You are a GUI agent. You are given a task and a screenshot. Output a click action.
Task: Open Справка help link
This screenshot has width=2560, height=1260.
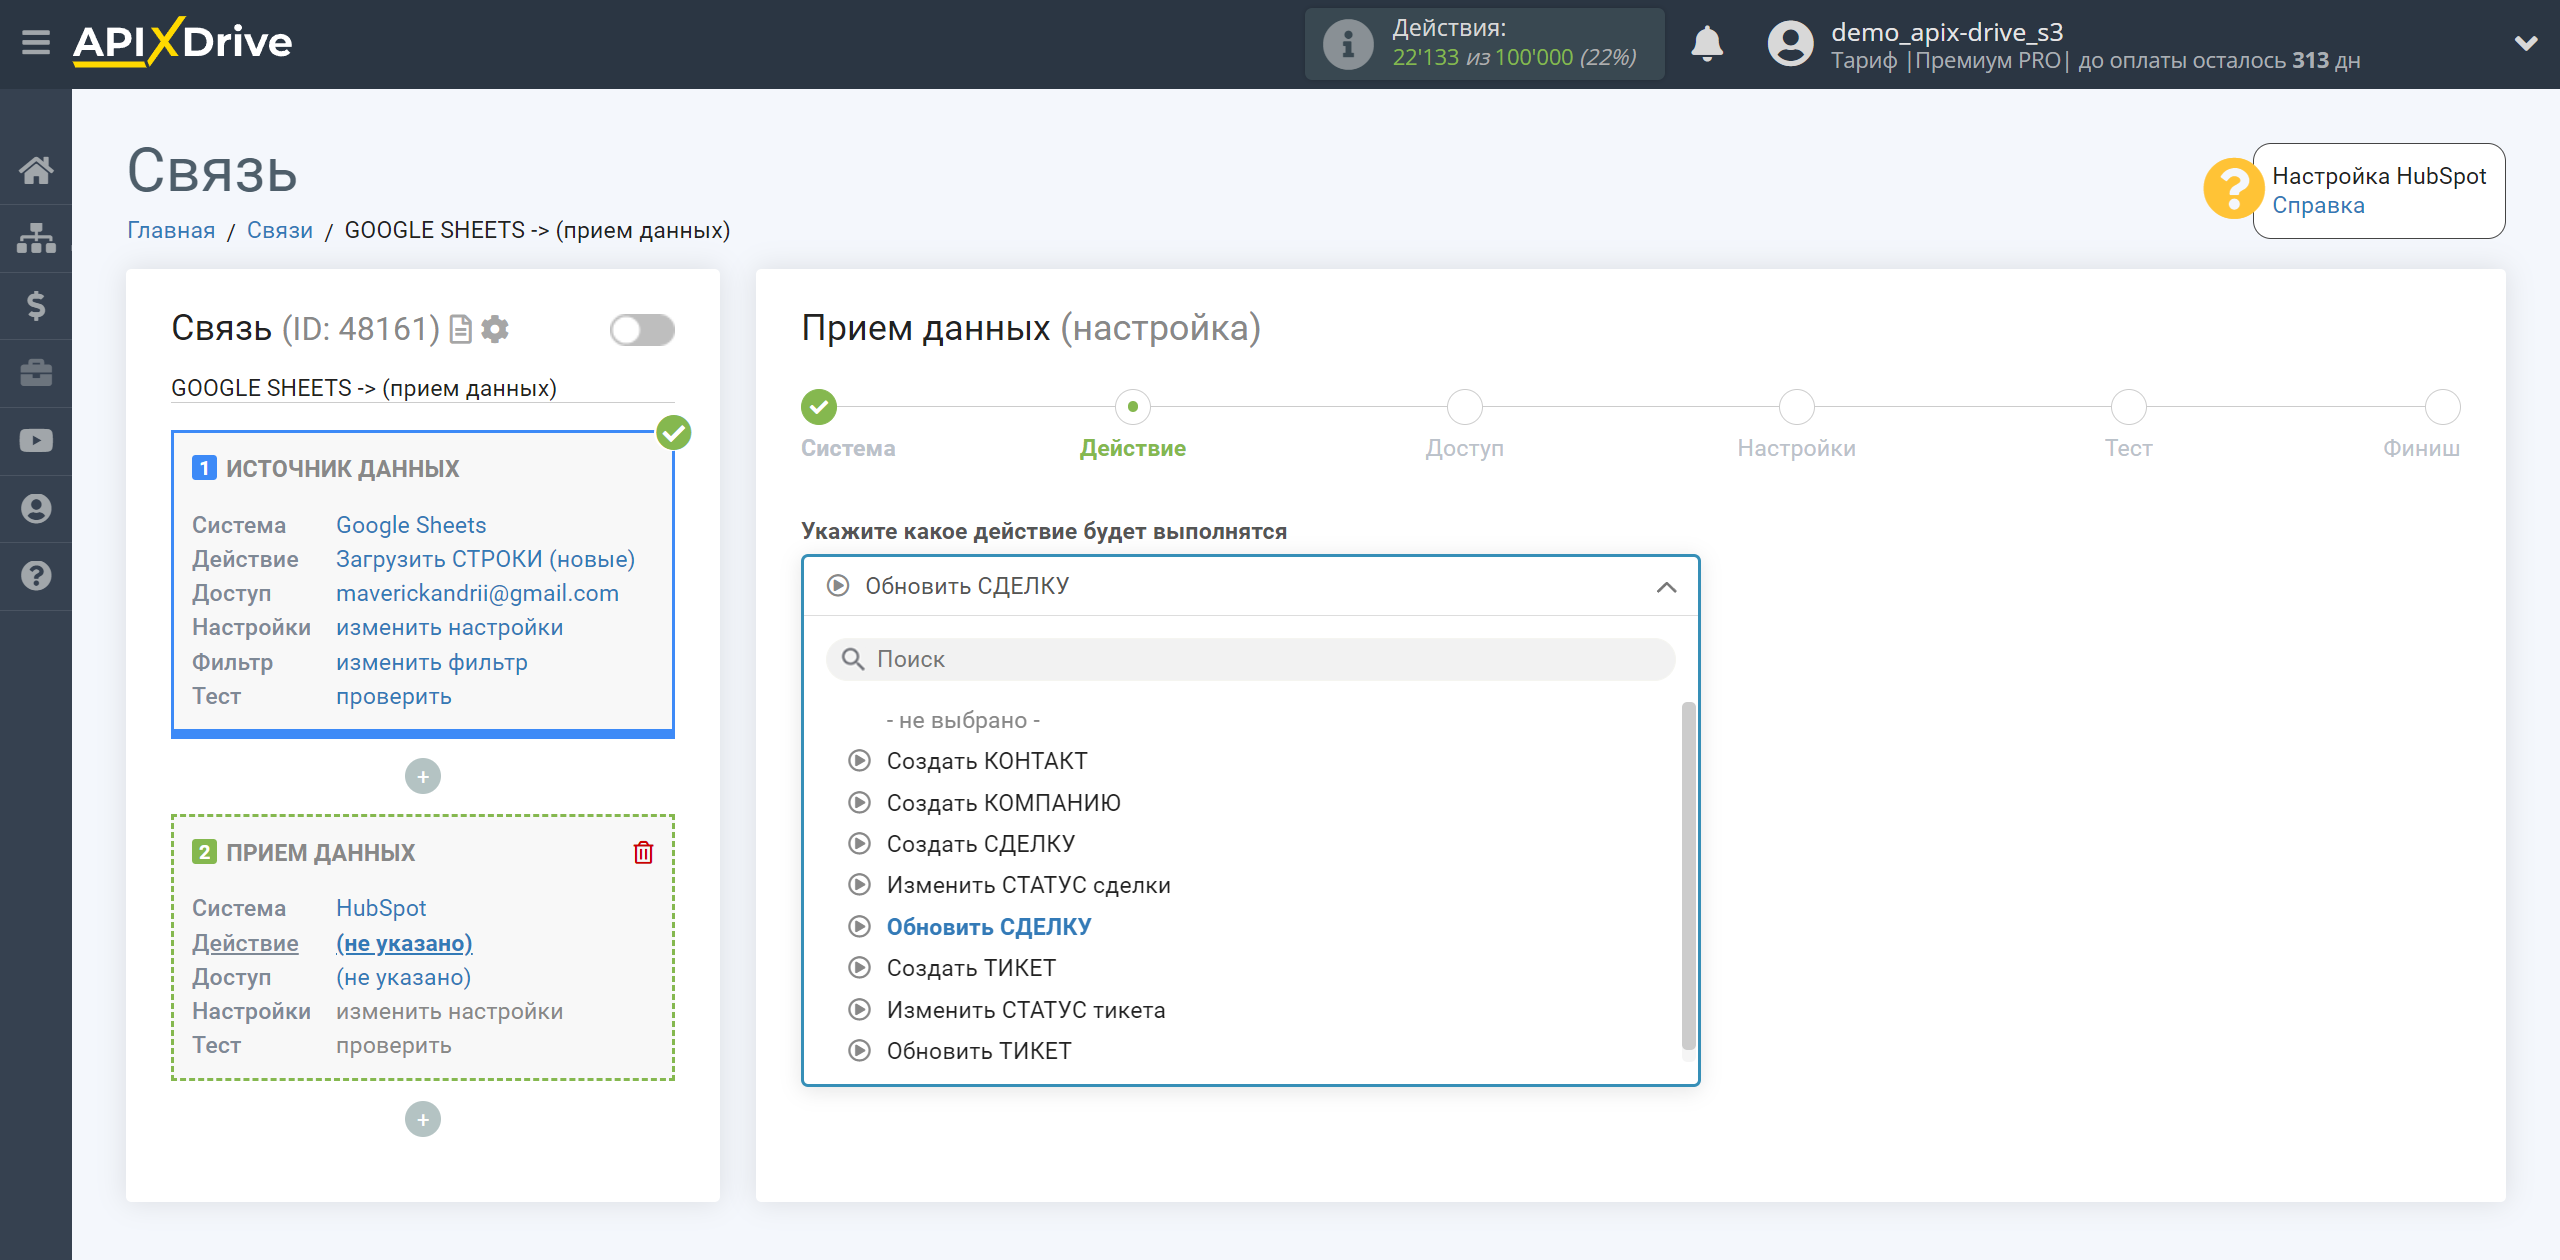point(2318,205)
